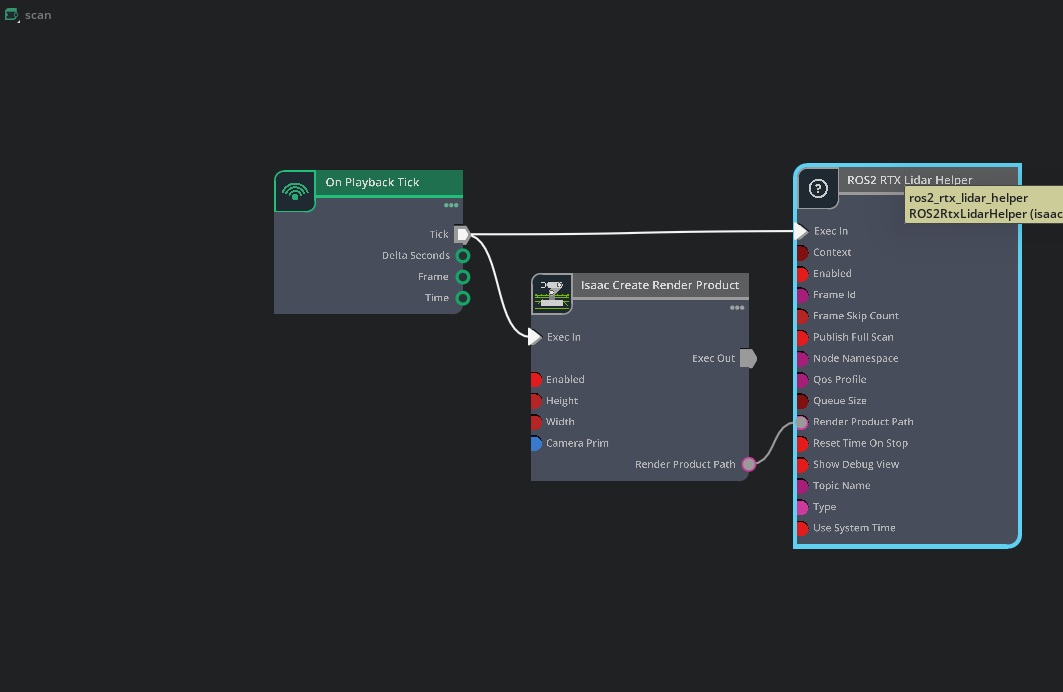Click the Exec In port on Isaac Create Render Product
1063x692 pixels.
(535, 337)
